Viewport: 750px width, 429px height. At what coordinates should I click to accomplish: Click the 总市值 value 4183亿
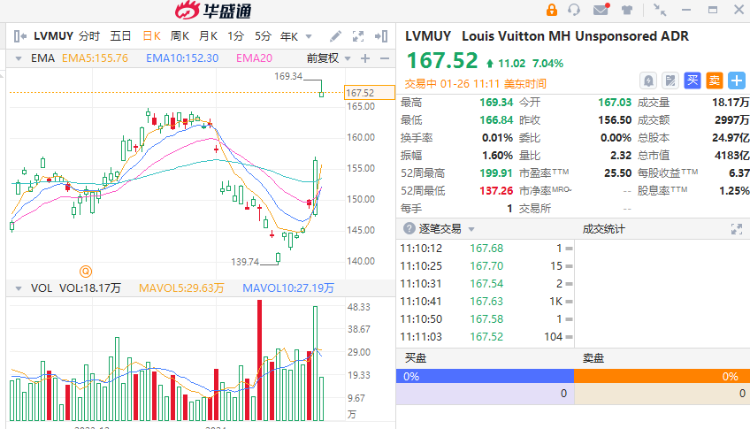click(x=731, y=155)
